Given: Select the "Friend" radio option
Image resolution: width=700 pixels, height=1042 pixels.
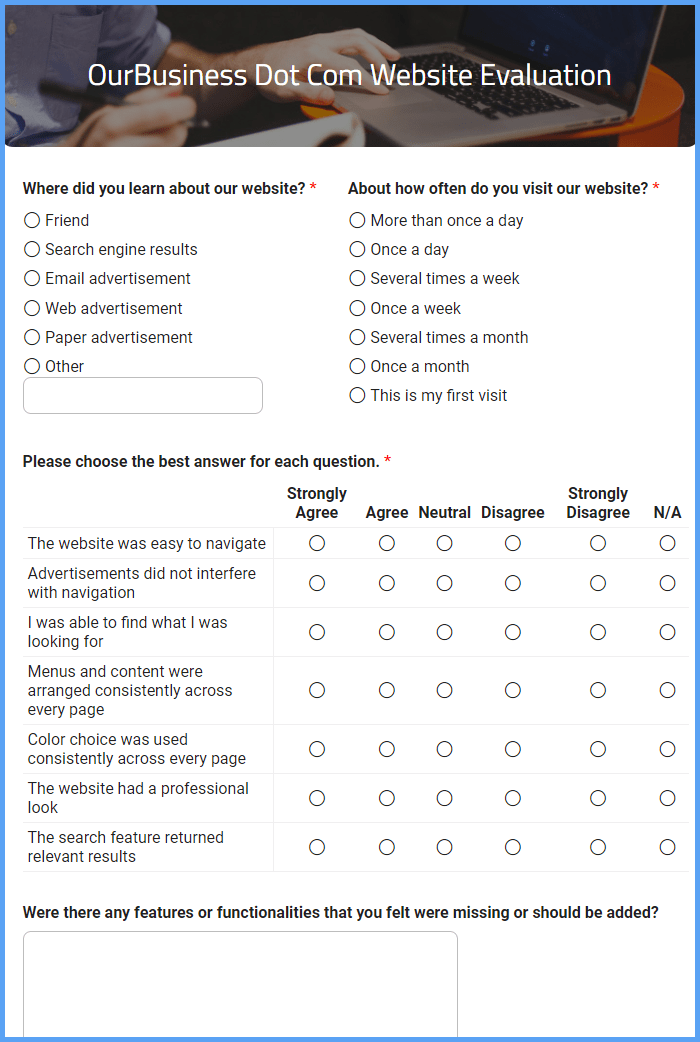Looking at the screenshot, I should point(32,221).
